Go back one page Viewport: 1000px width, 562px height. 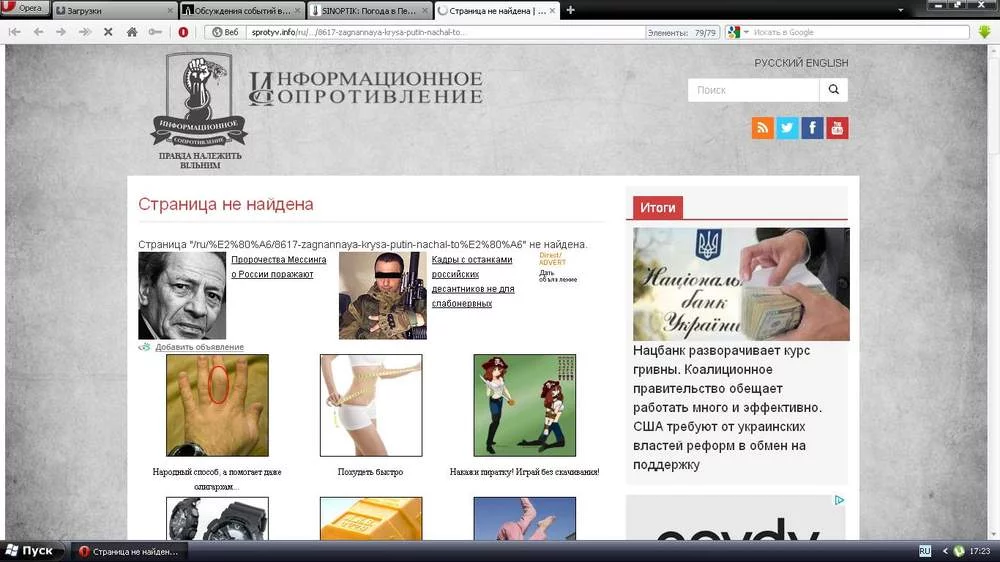[38, 32]
